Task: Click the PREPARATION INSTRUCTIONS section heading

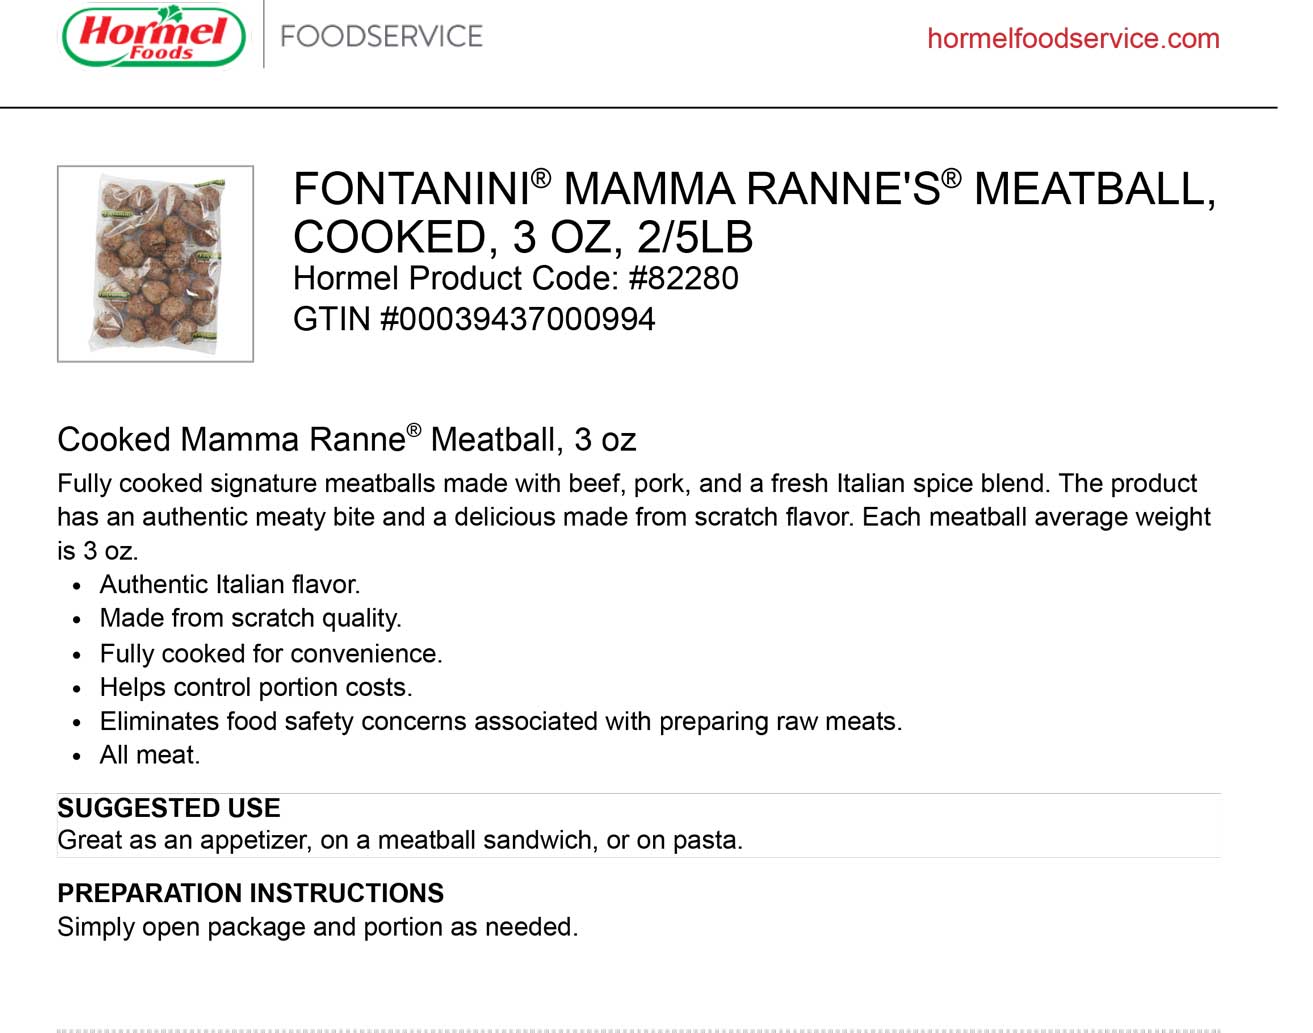Action: coord(250,893)
